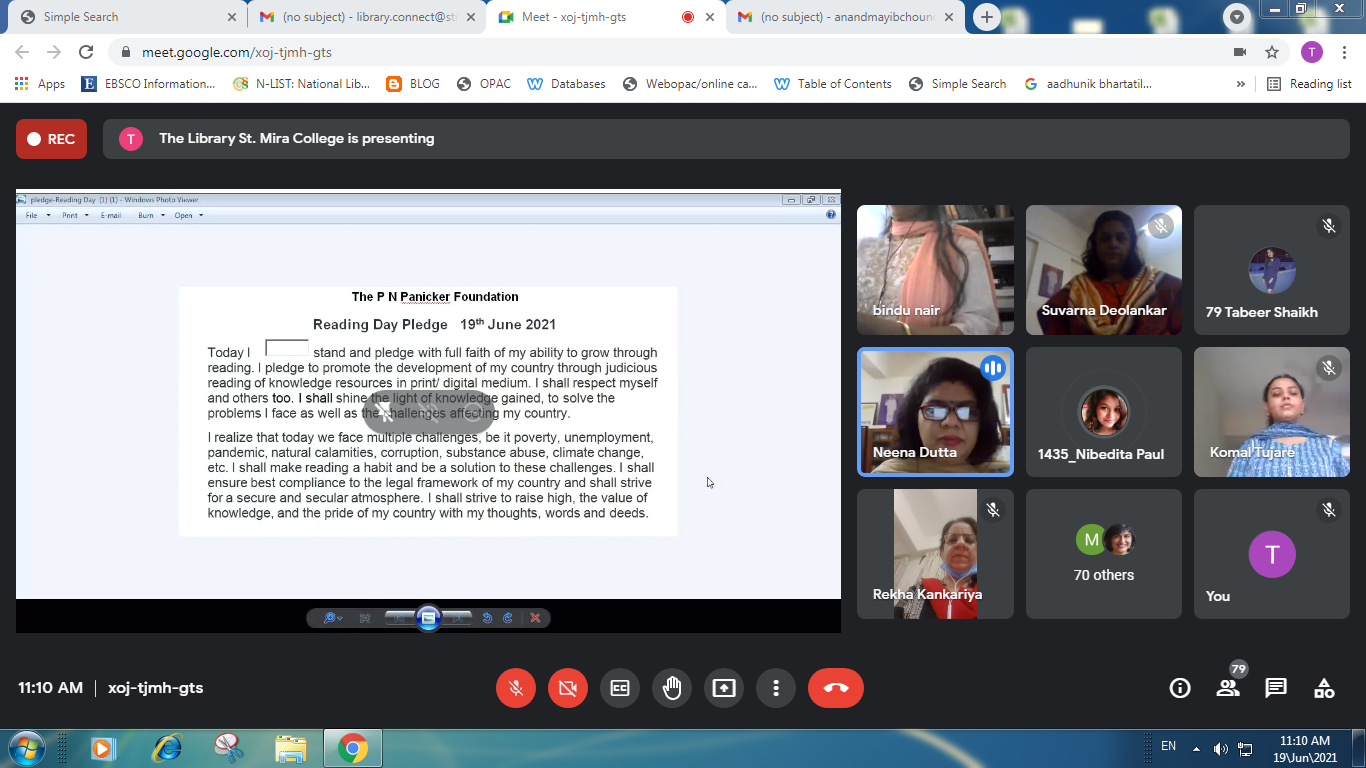This screenshot has width=1366, height=768.
Task: Toggle the microphone mute button
Action: coord(516,688)
